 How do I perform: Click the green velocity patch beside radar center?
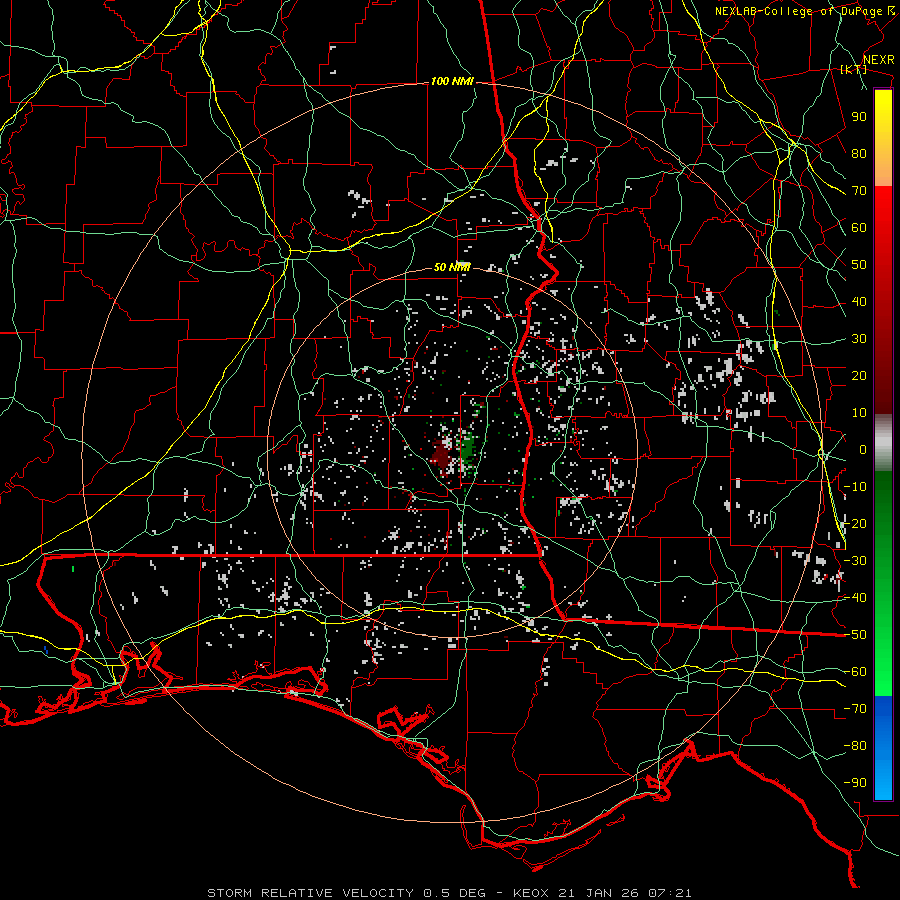(x=468, y=448)
